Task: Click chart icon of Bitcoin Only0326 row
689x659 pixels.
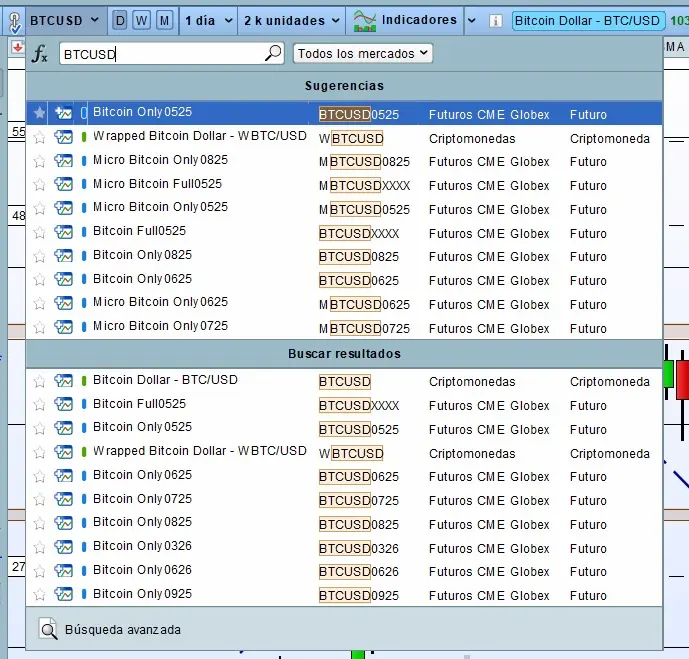Action: (x=64, y=547)
